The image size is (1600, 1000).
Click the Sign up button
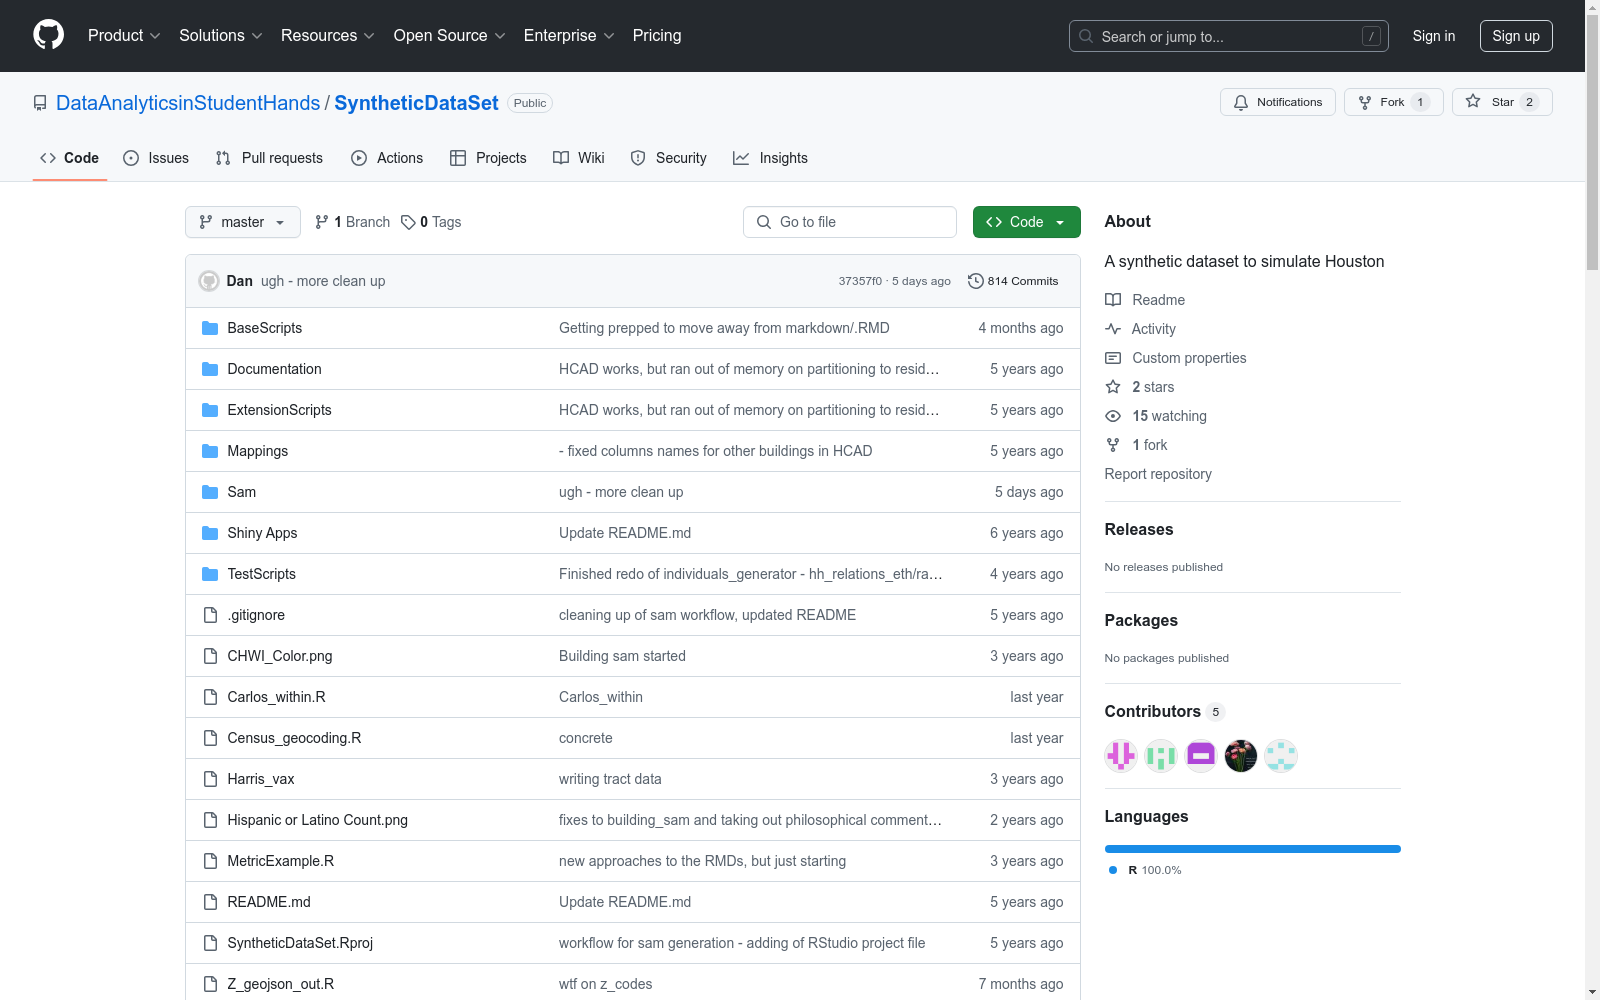tap(1516, 36)
